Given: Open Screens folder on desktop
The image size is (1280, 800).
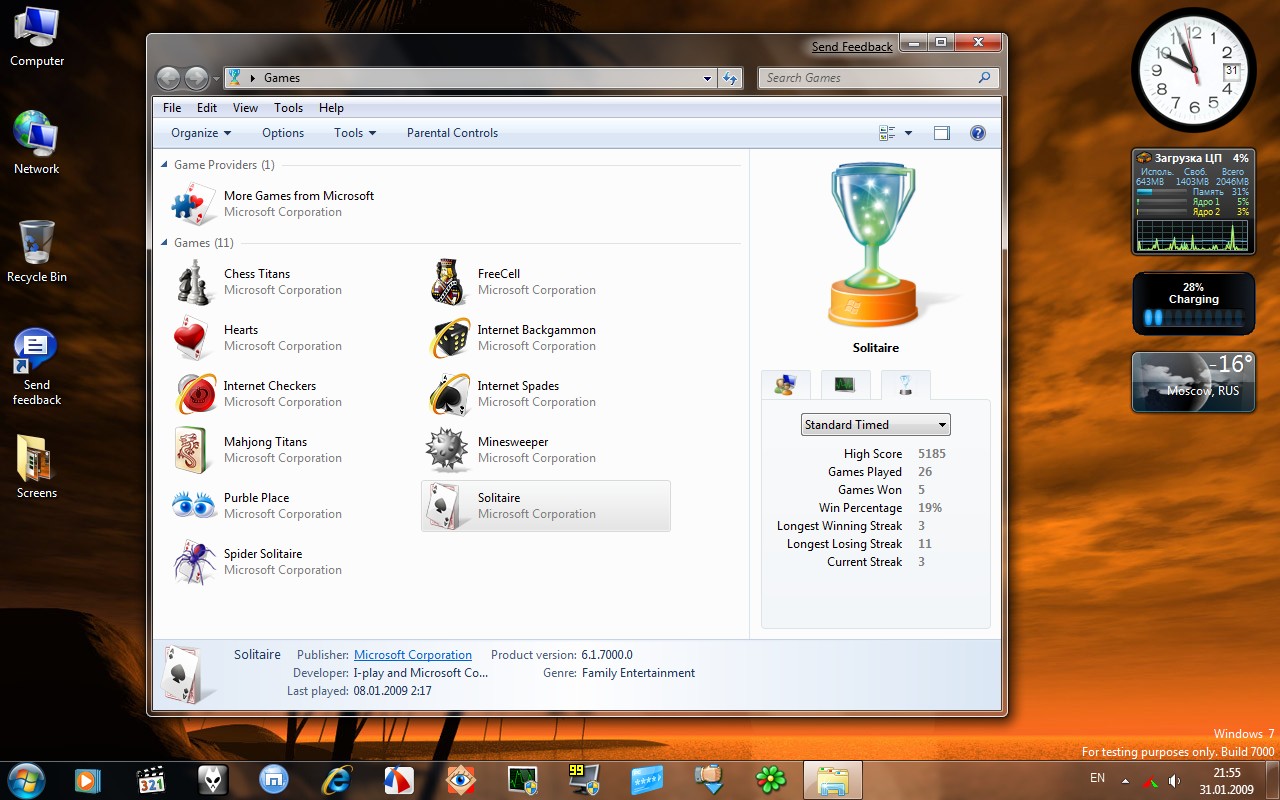Looking at the screenshot, I should (x=37, y=467).
